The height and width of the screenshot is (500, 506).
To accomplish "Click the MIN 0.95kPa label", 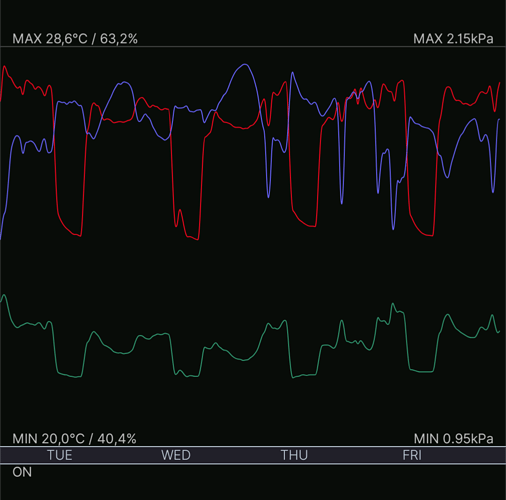I will [453, 439].
